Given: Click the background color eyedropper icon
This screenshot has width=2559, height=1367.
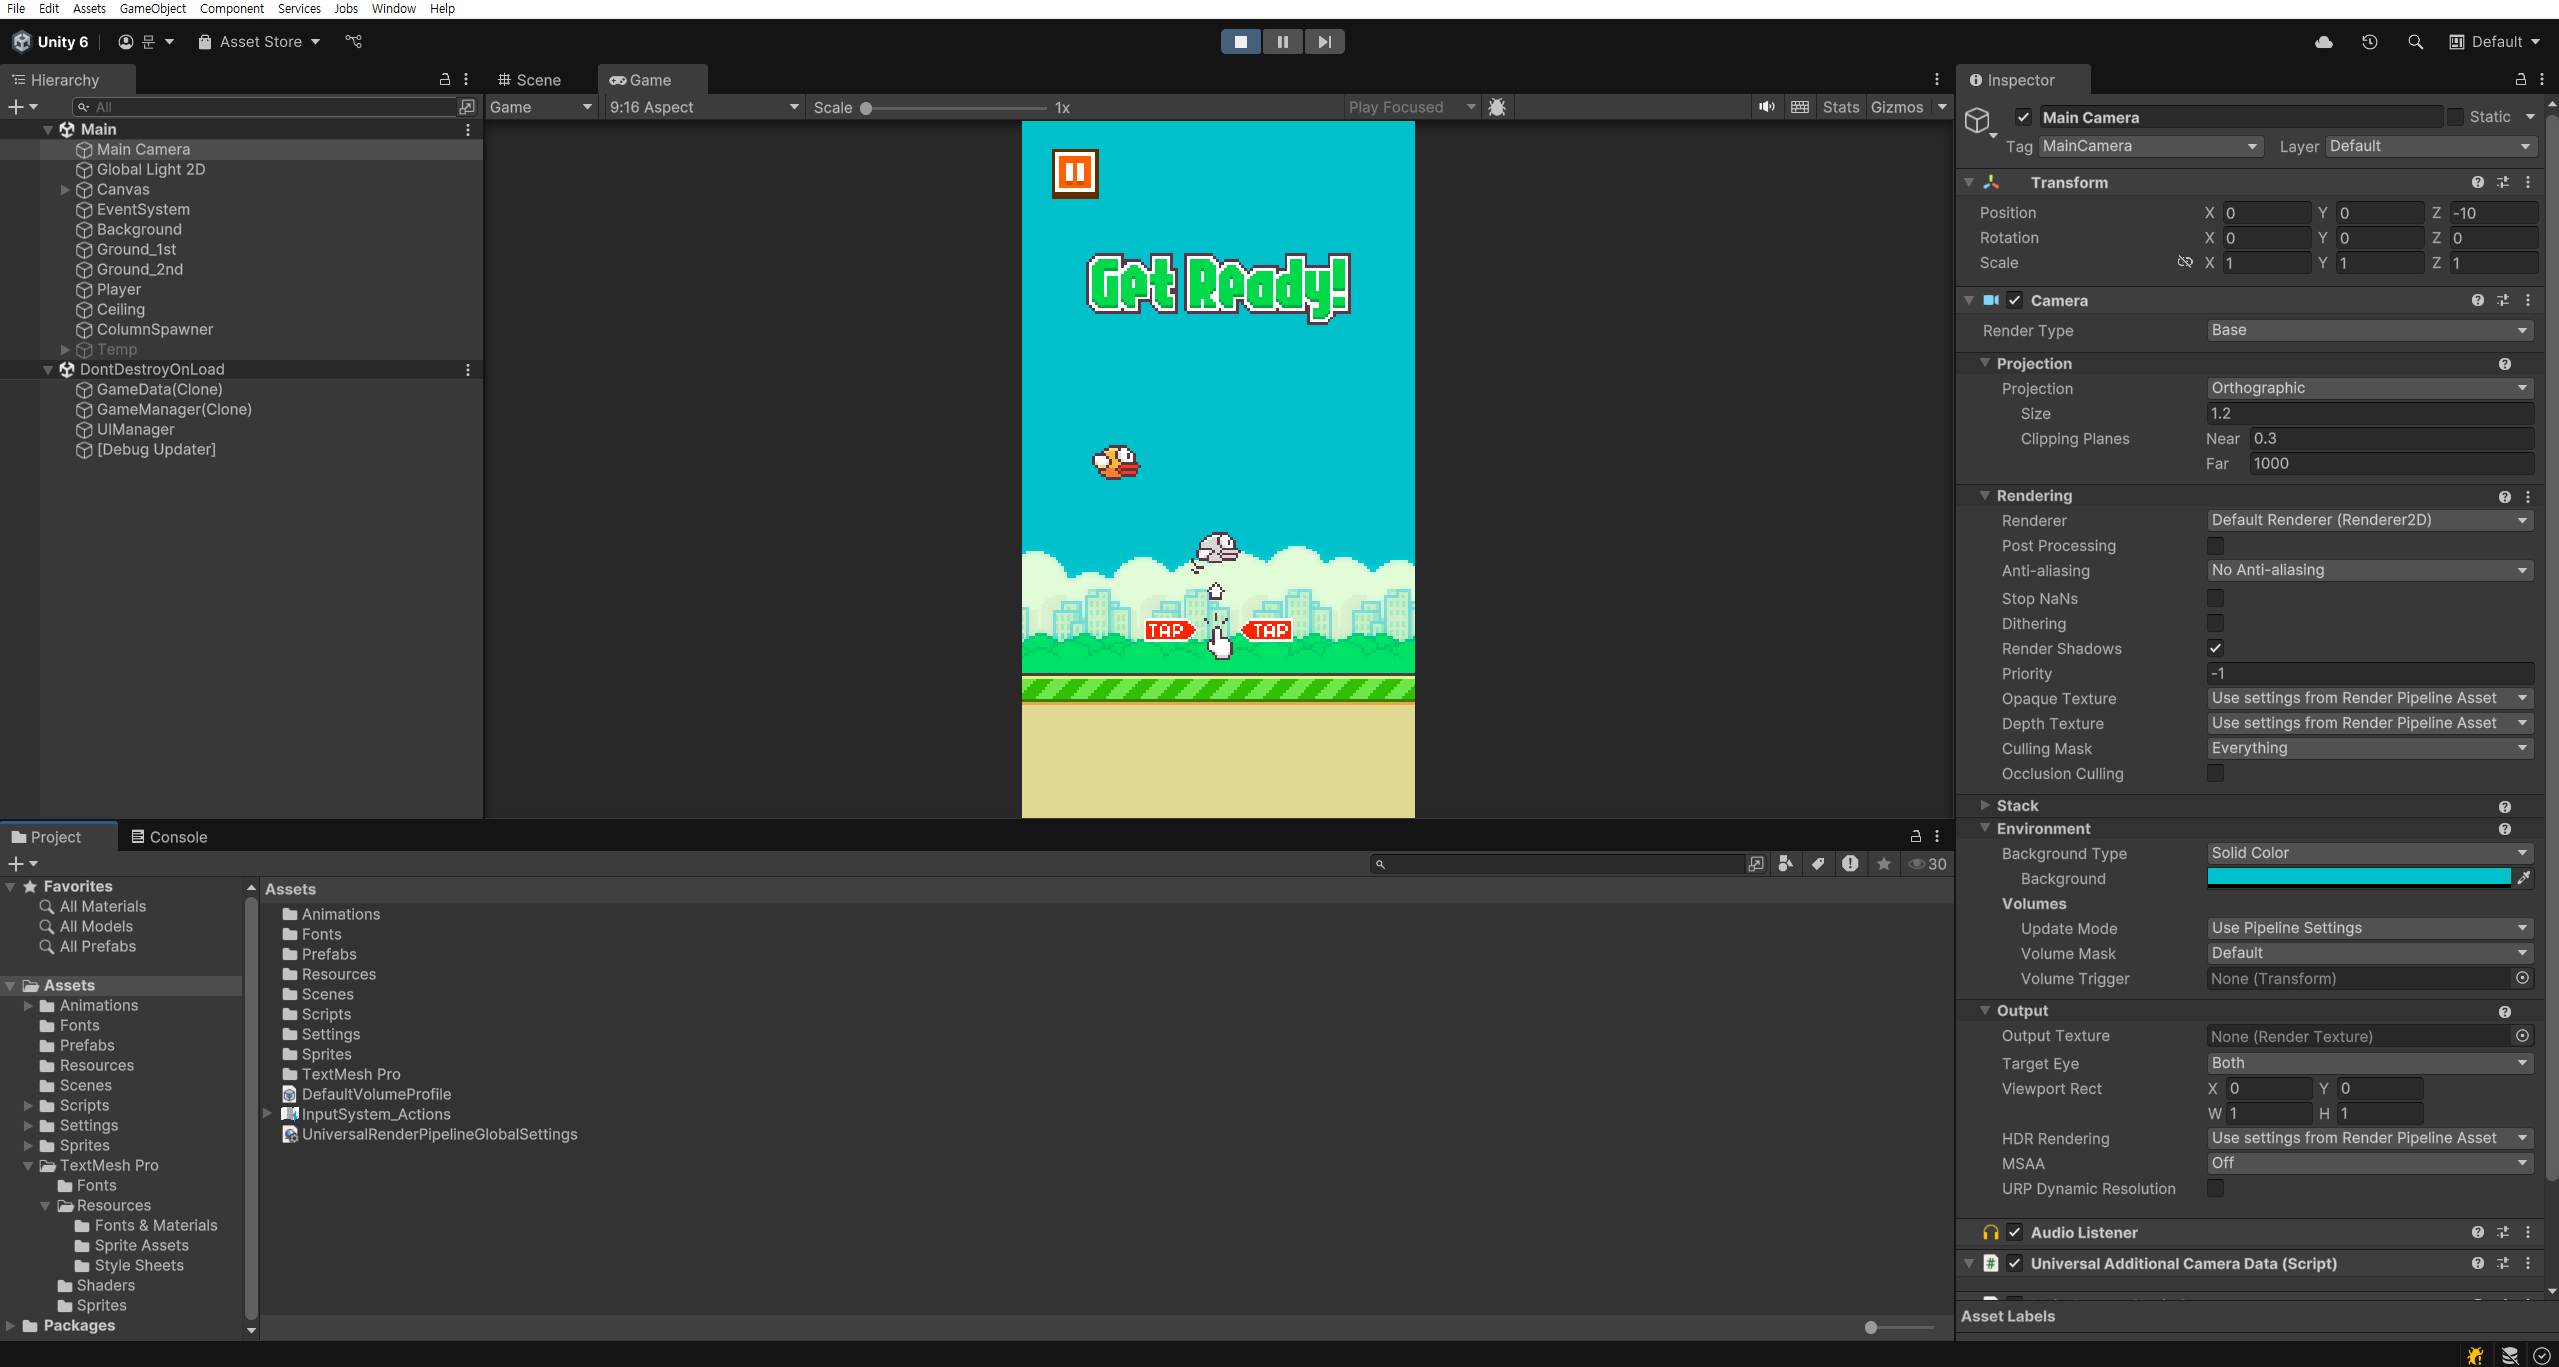Looking at the screenshot, I should tap(2524, 878).
